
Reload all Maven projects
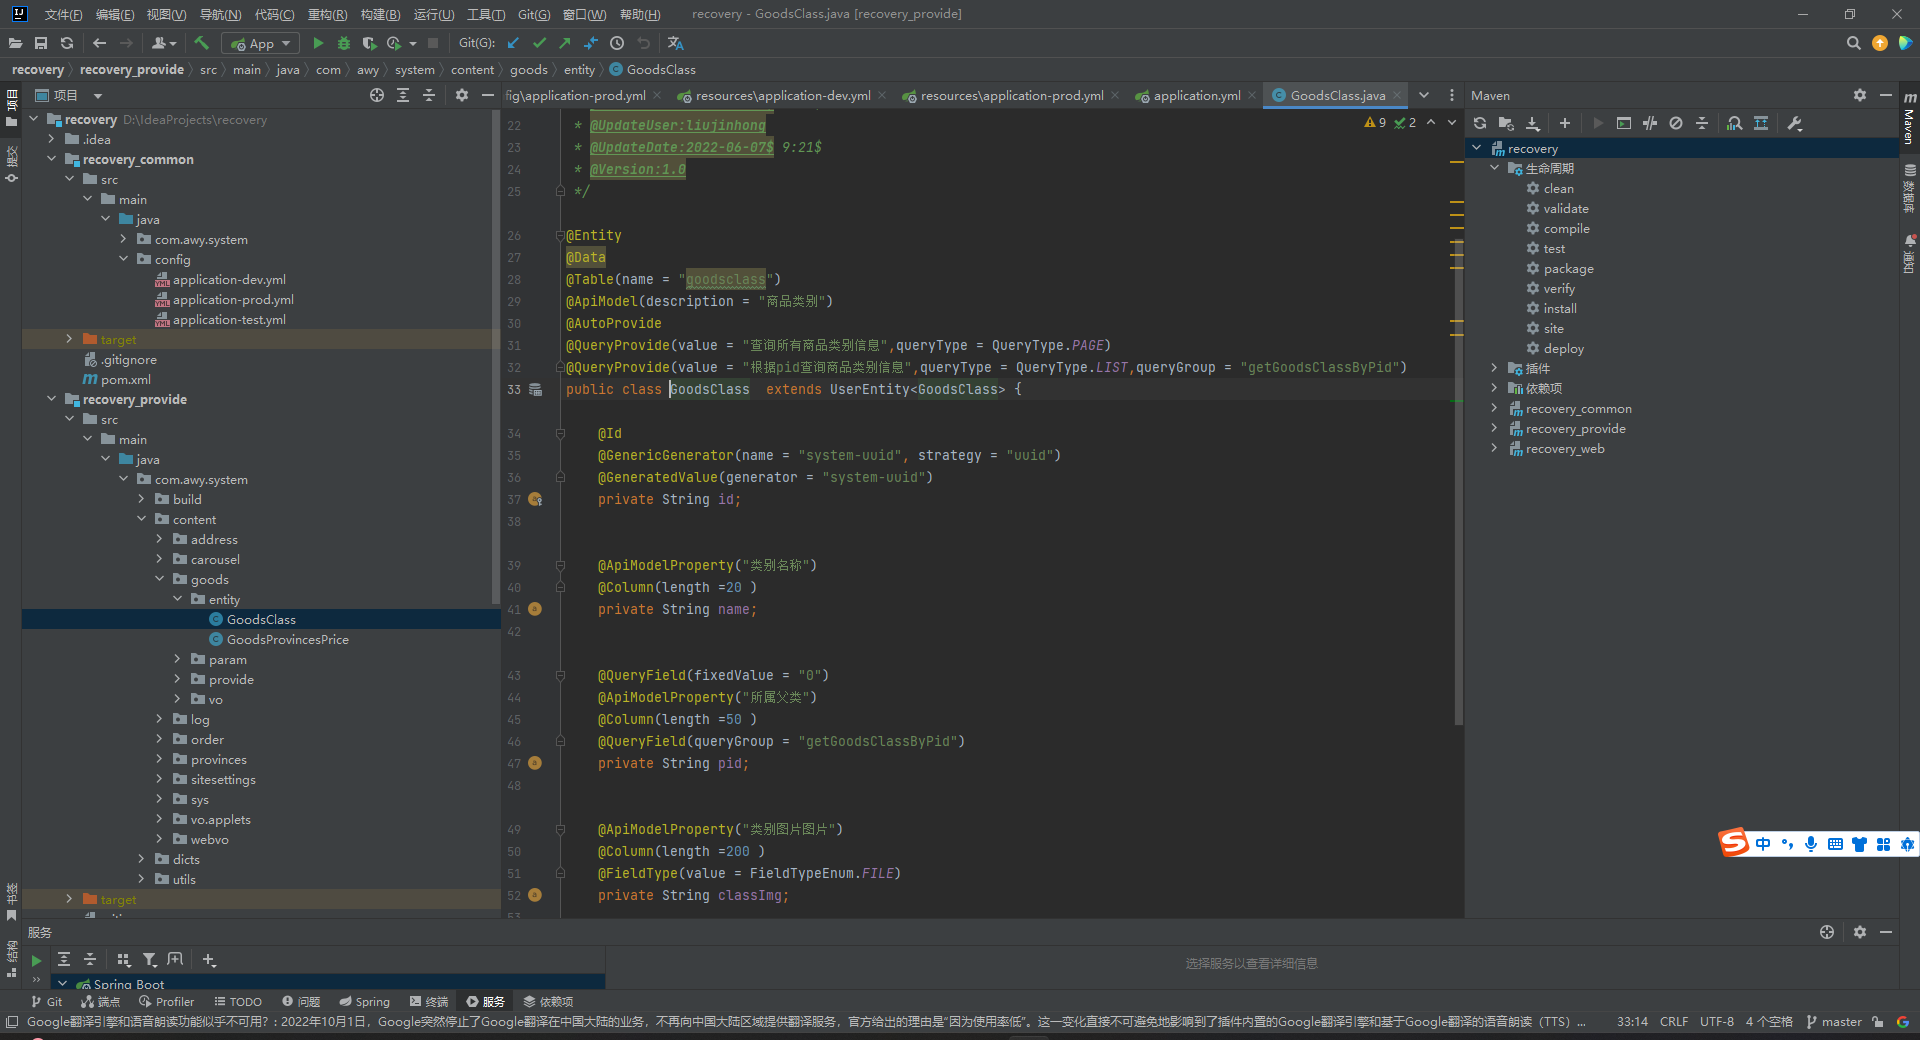coord(1480,123)
